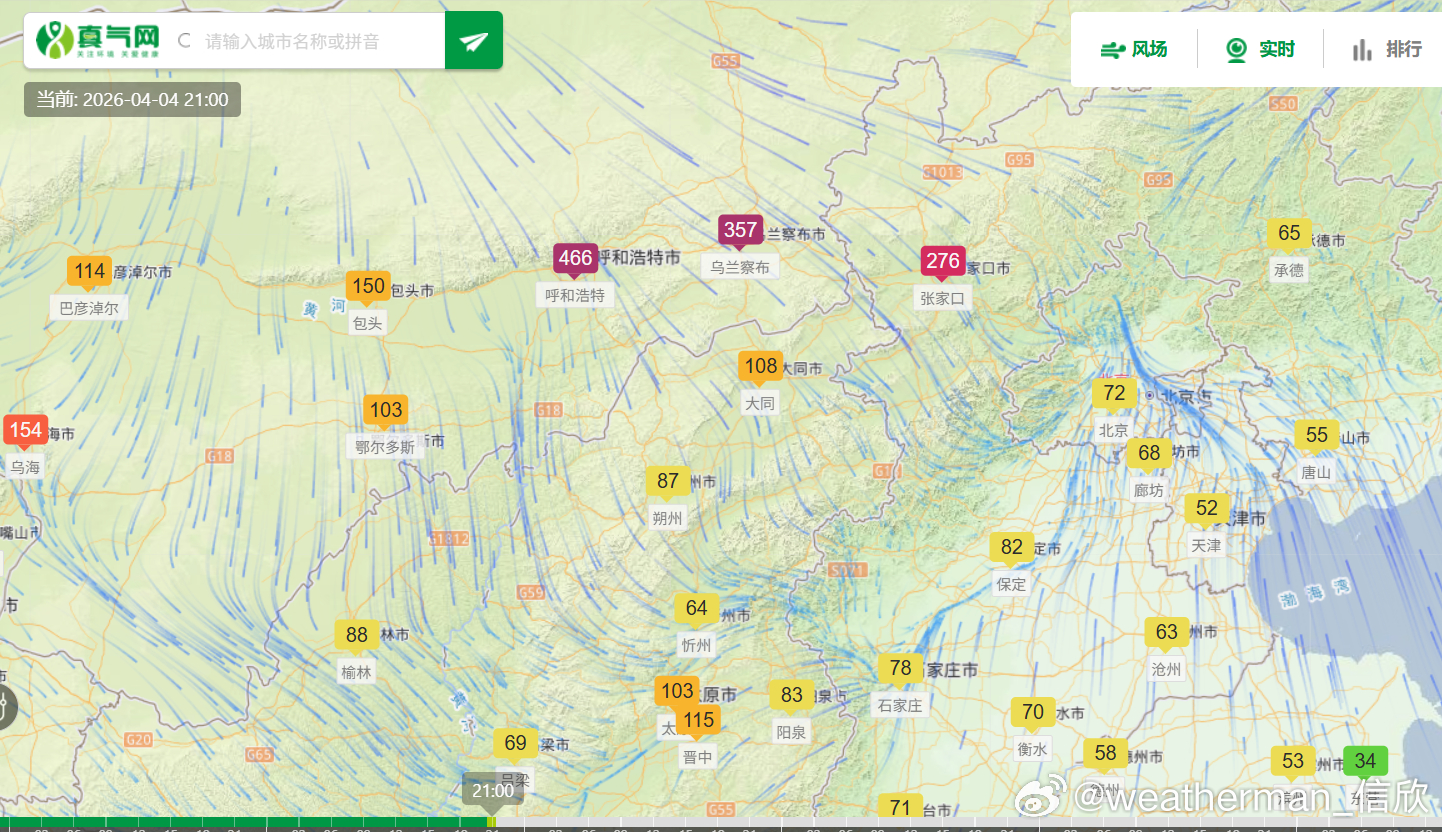Select the 115 AQI marker for 晋中
1442x832 pixels.
(698, 720)
